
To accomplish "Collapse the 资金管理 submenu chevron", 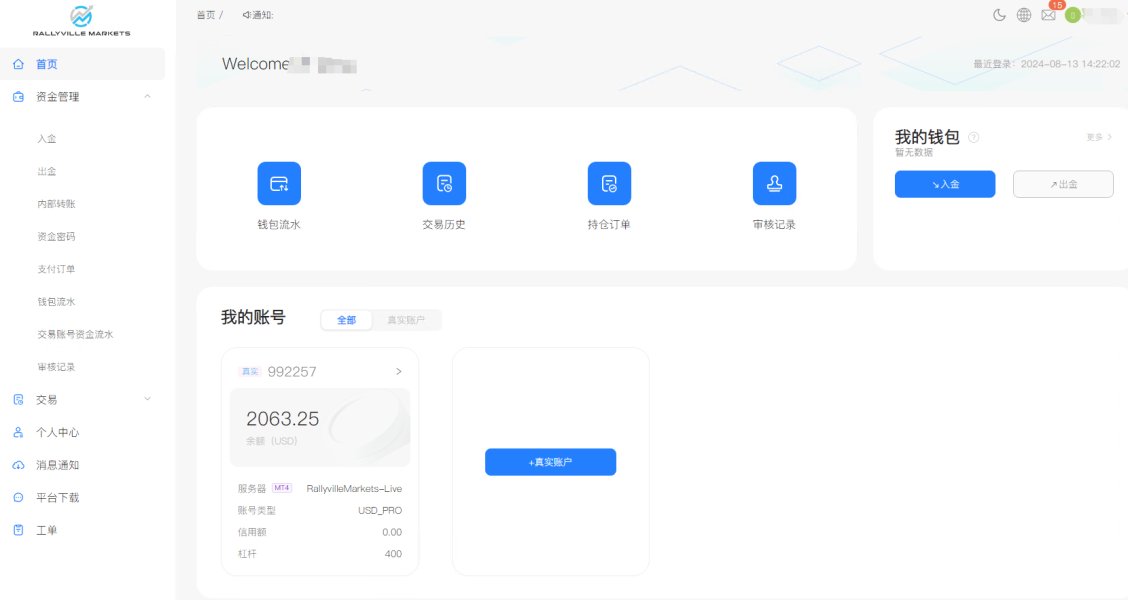I will [x=147, y=96].
